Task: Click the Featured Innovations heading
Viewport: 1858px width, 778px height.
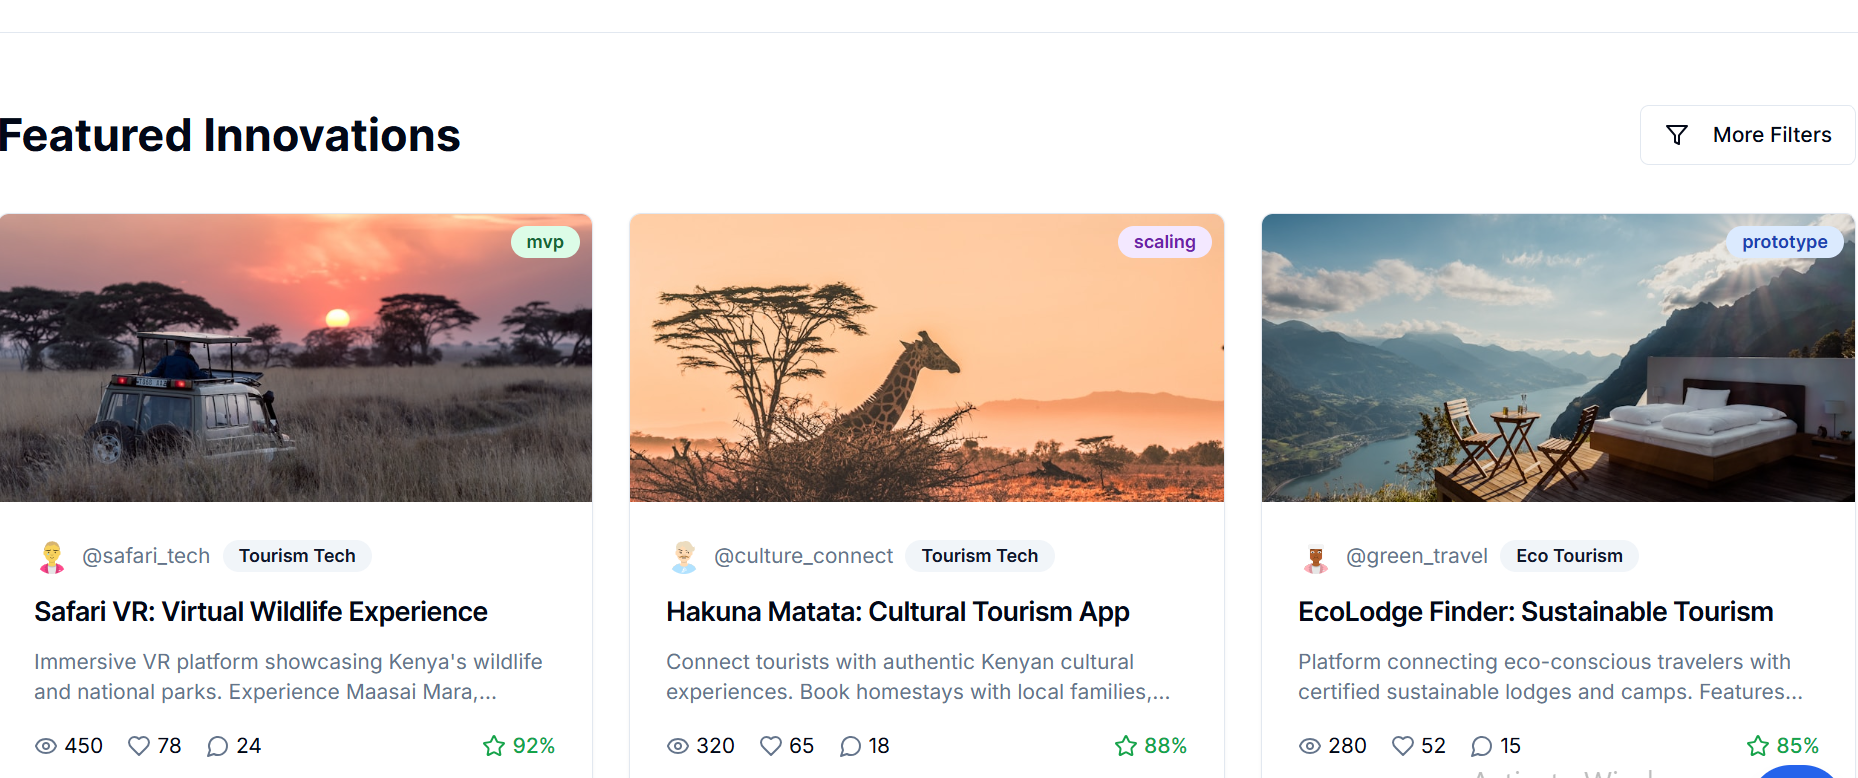Action: 229,135
